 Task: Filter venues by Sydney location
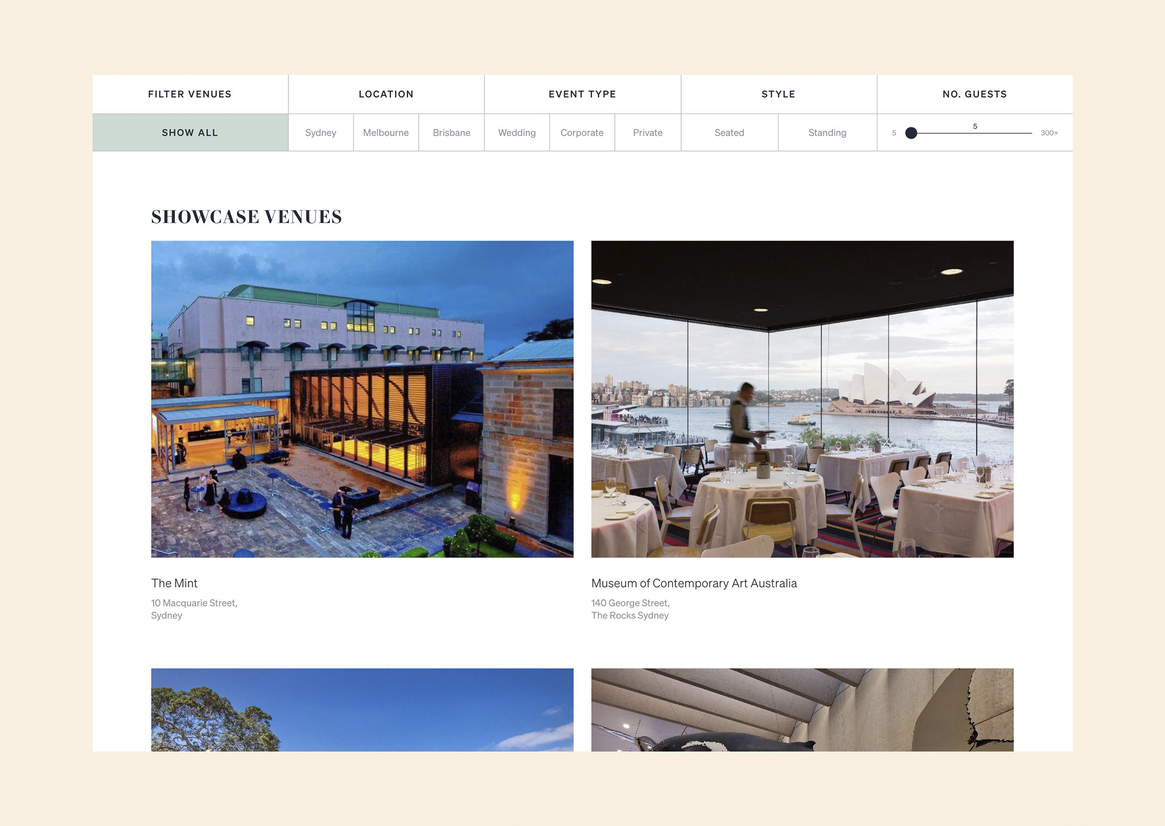pyautogui.click(x=321, y=132)
